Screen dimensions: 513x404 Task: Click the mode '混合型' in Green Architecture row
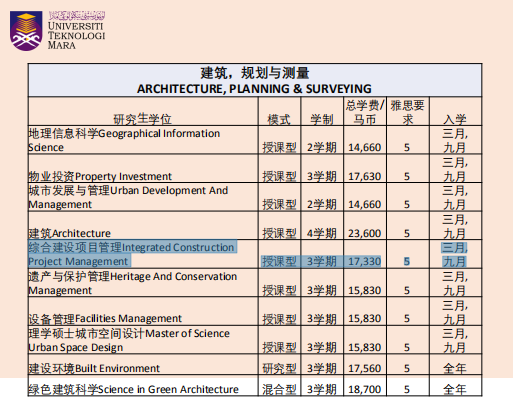pyautogui.click(x=279, y=389)
